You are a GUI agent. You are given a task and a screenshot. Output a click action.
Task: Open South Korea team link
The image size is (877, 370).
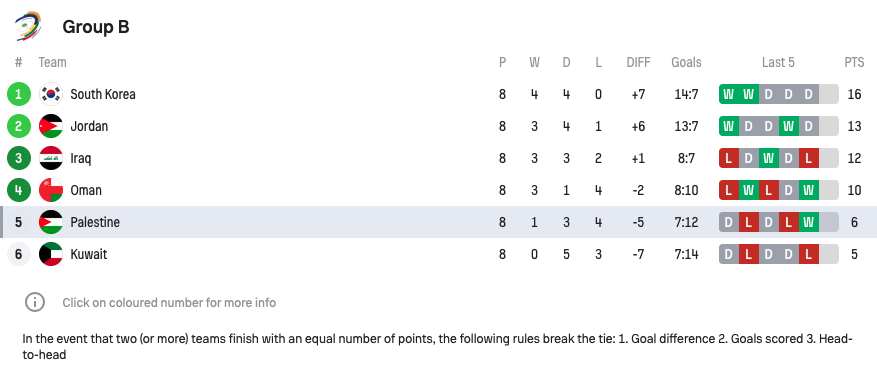103,94
